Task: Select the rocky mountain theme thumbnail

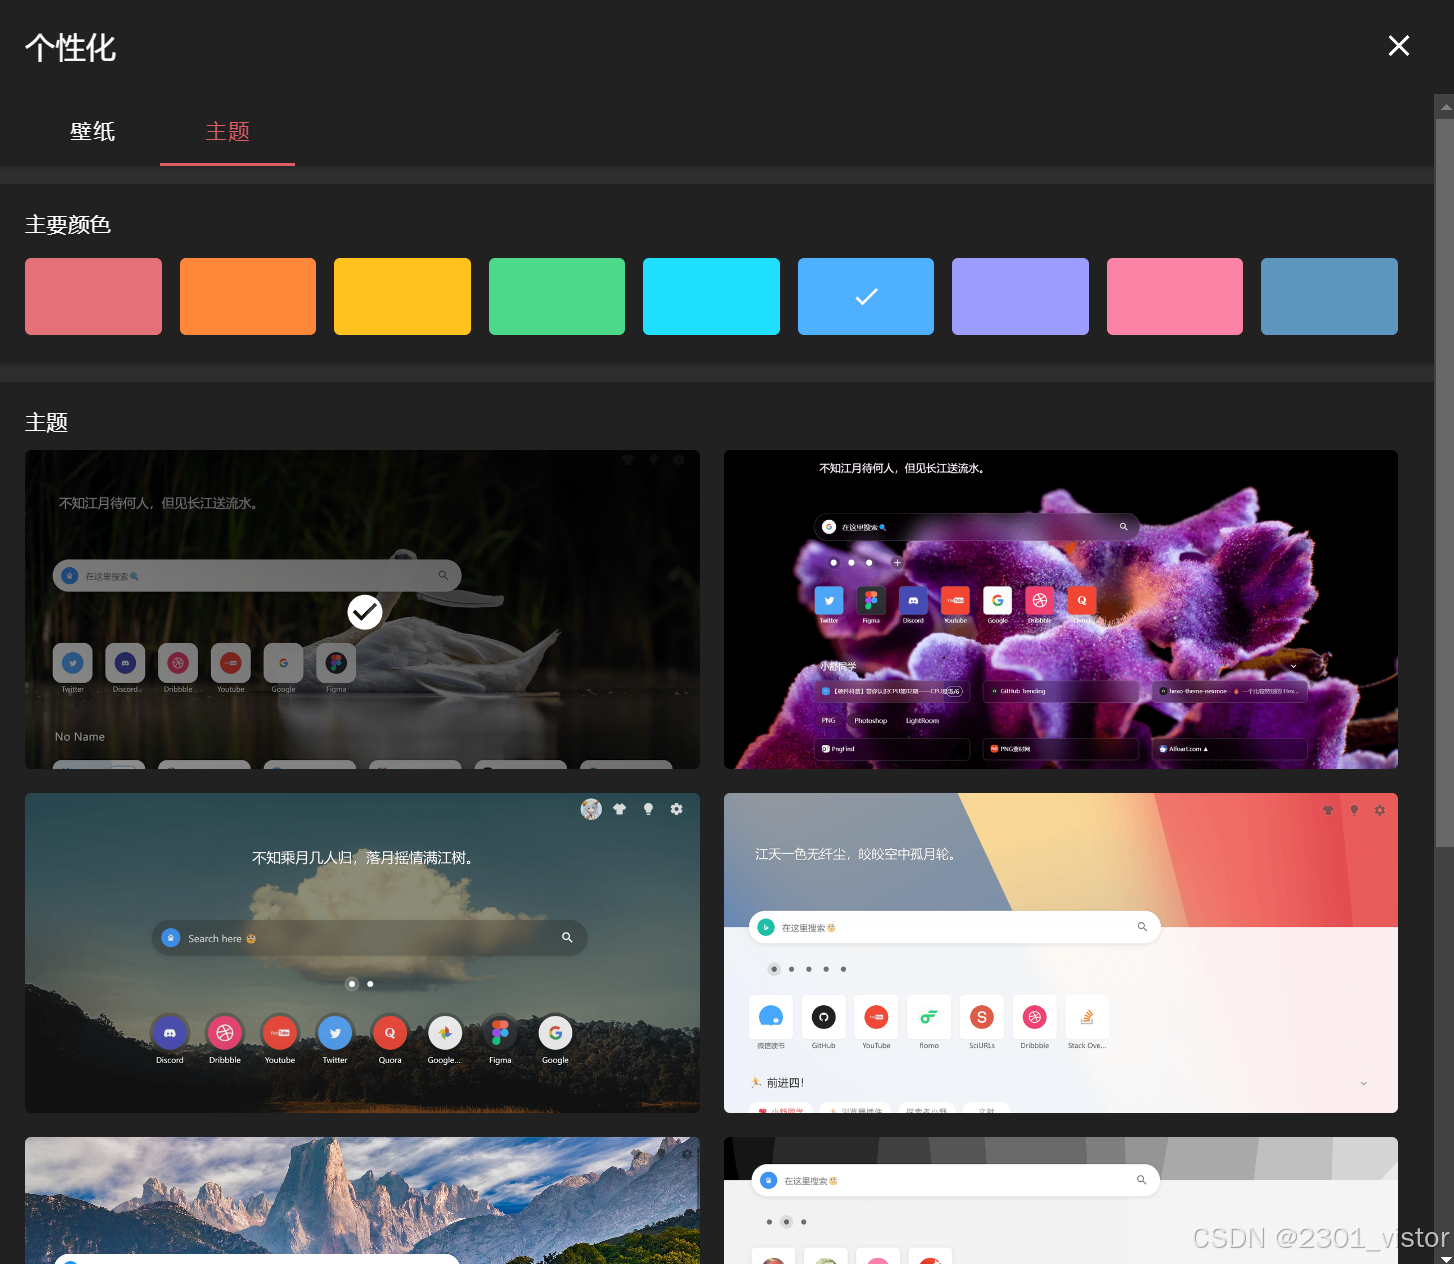Action: coord(362,1200)
